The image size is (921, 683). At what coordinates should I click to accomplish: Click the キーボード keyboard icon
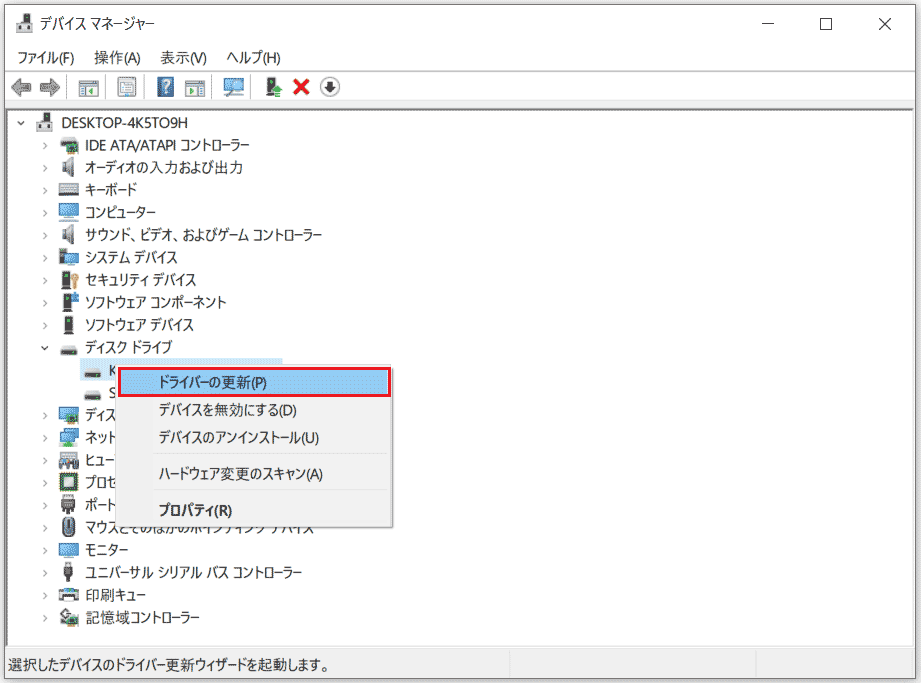69,190
